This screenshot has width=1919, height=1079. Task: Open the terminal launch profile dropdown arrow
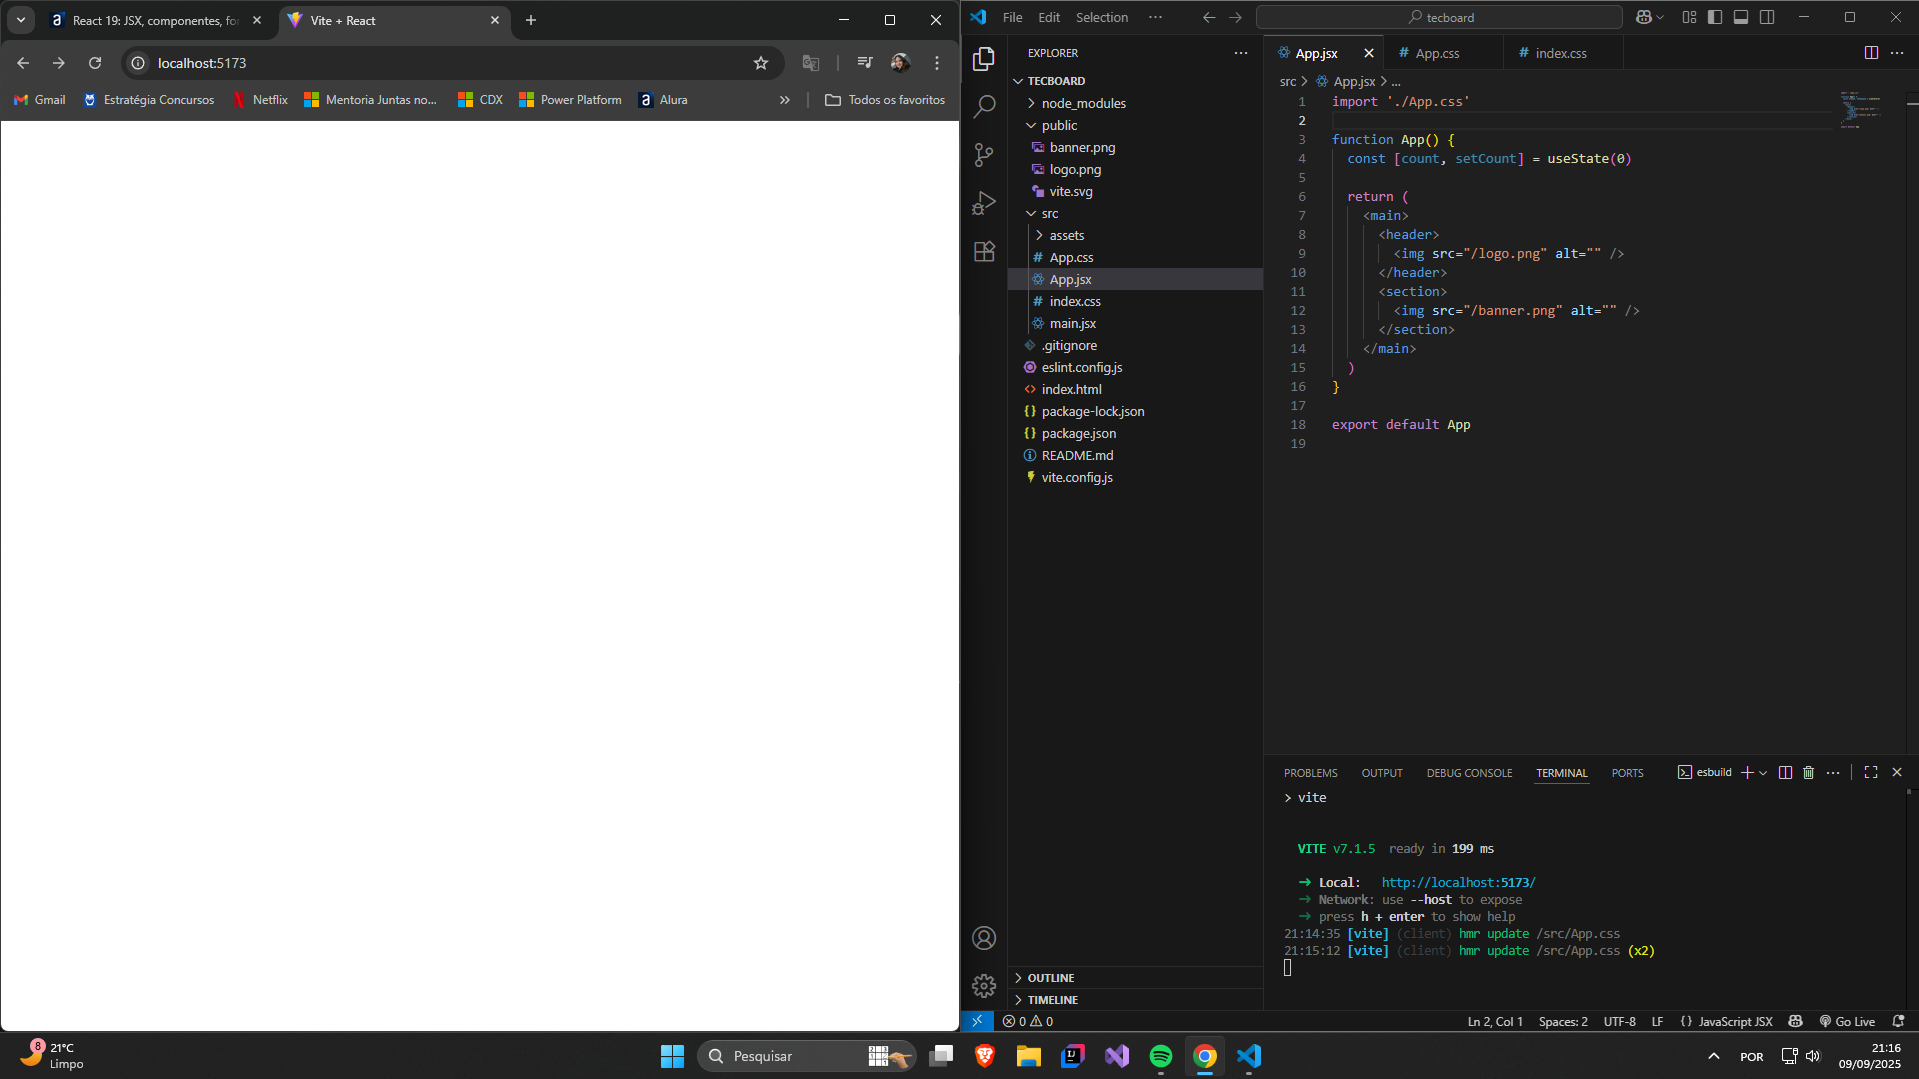click(x=1763, y=772)
